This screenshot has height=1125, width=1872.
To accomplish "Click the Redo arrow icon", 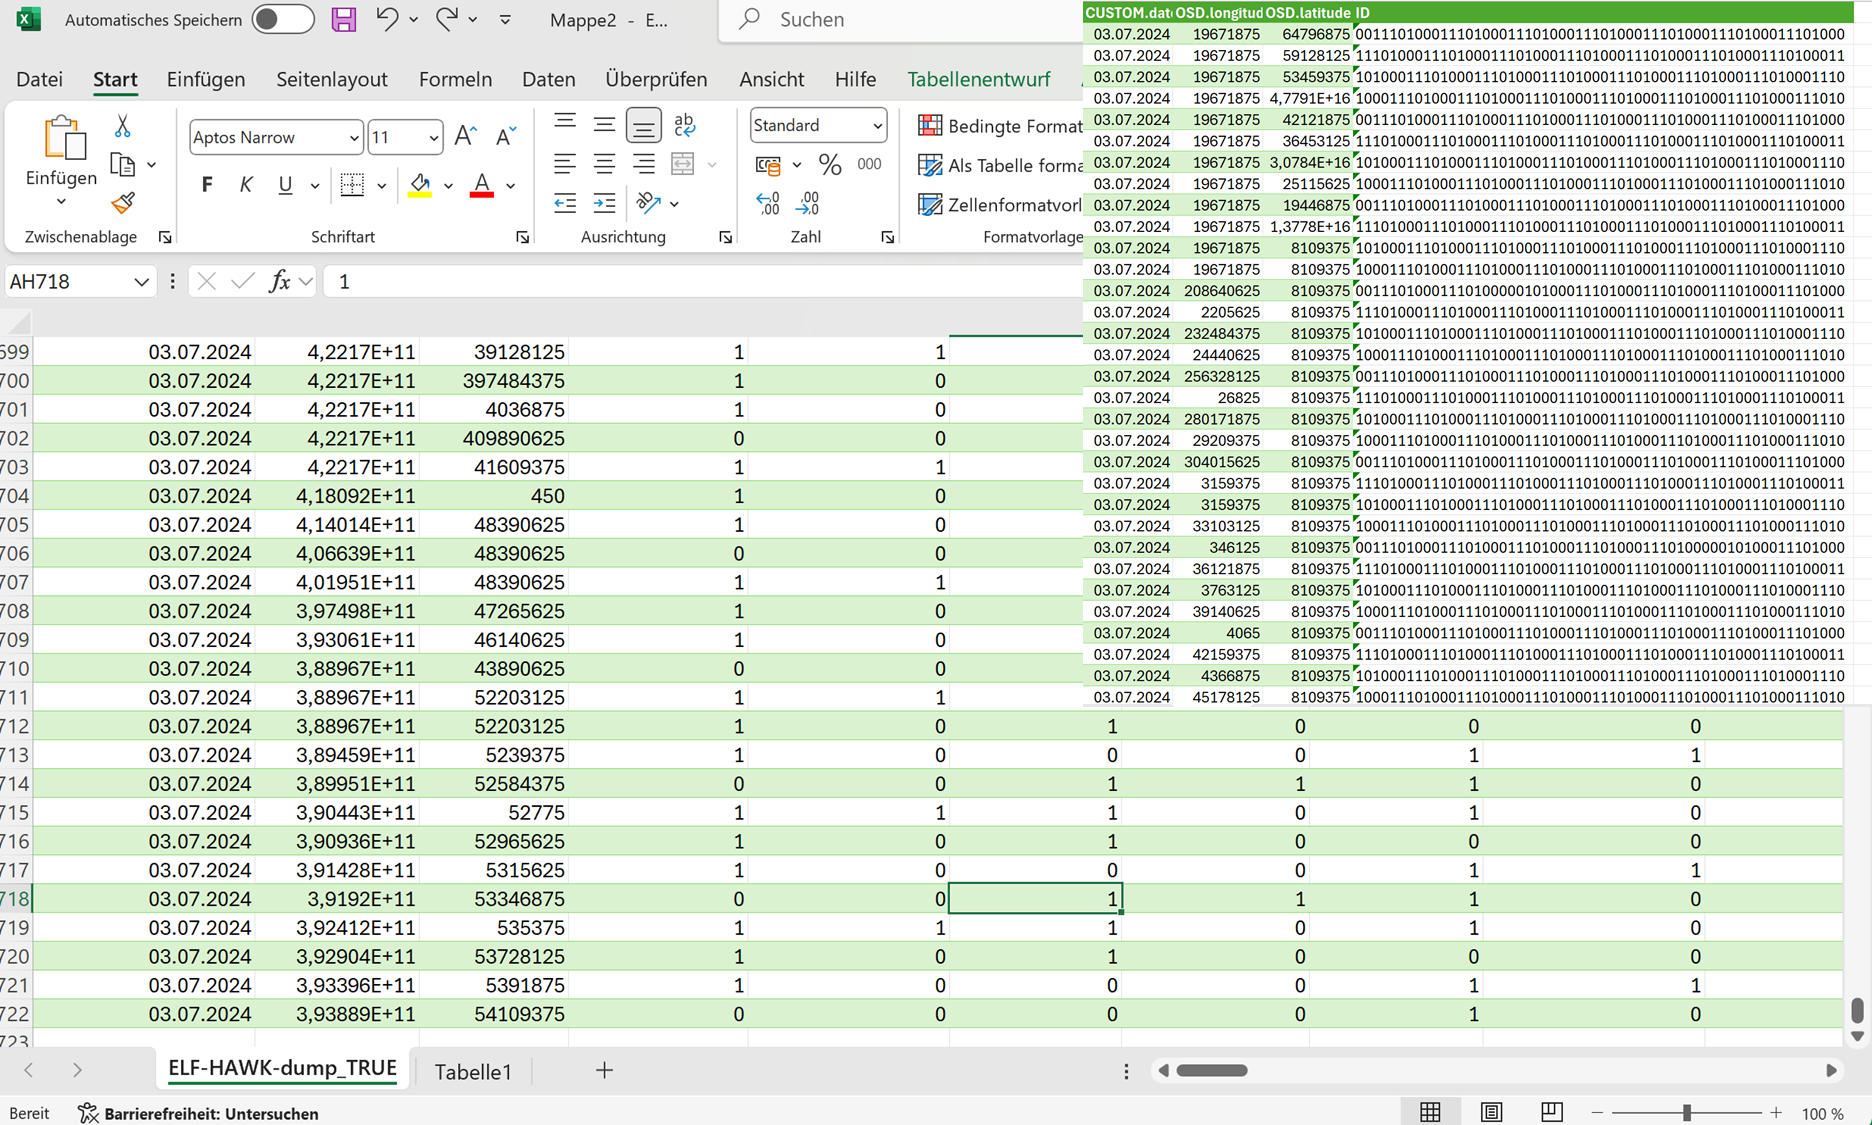I will (x=446, y=19).
